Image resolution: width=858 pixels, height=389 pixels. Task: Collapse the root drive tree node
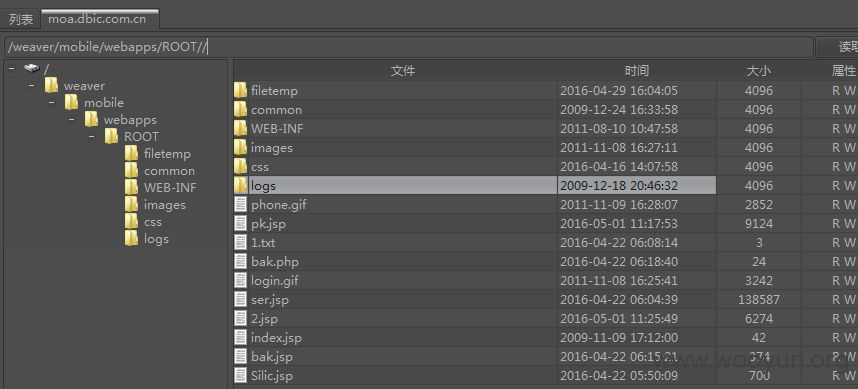point(11,68)
